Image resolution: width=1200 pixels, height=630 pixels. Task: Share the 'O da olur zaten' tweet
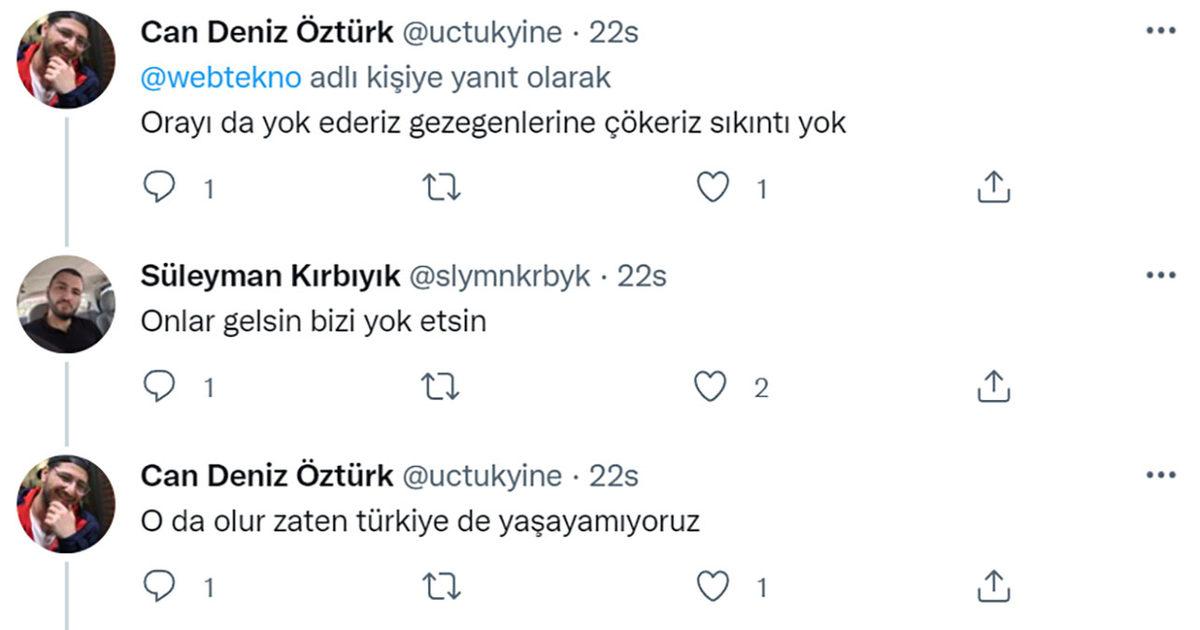point(993,587)
